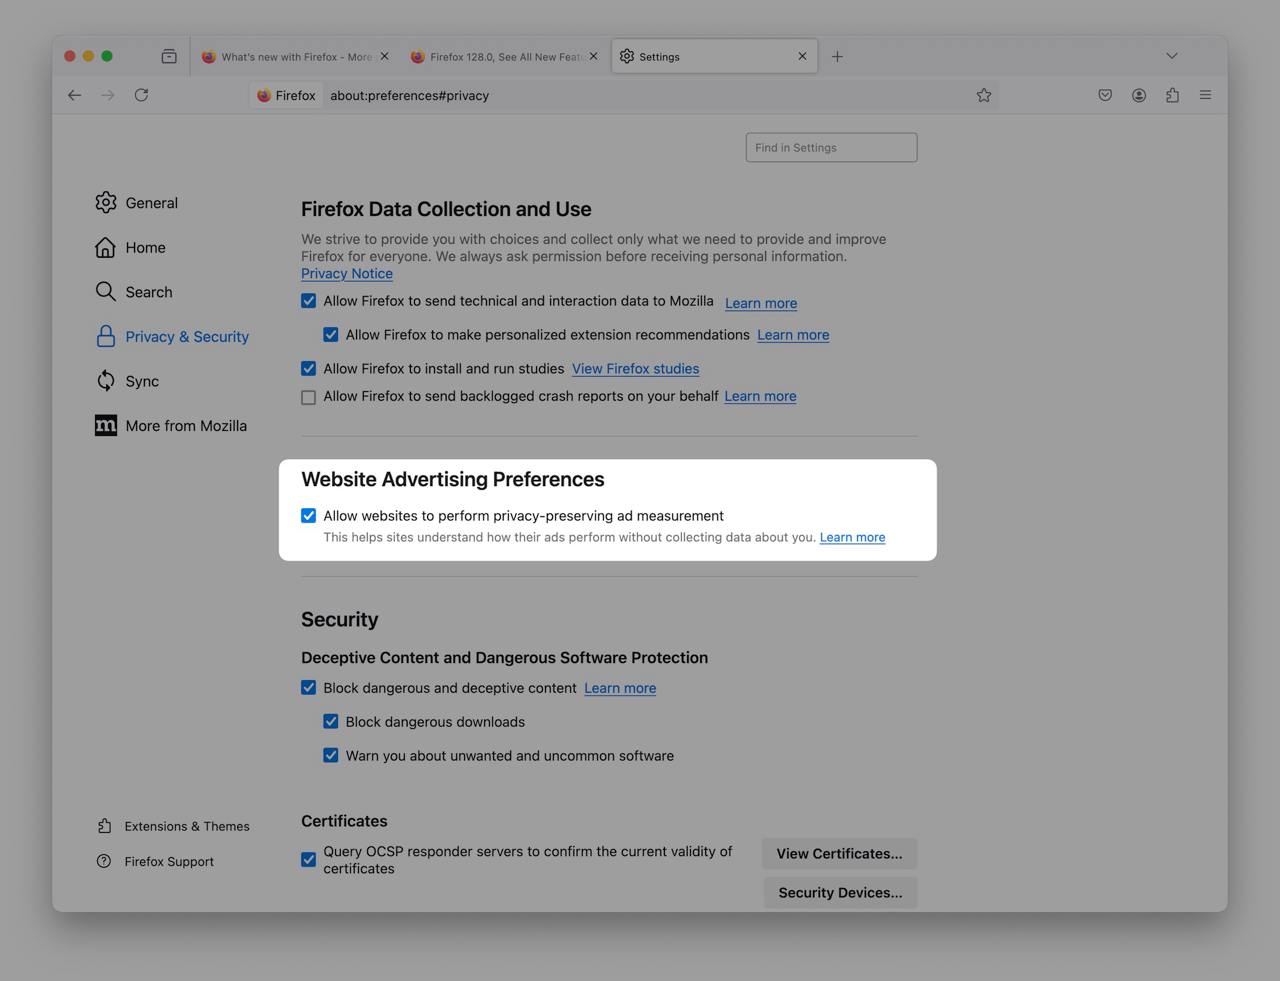Click the Privacy & Security lock icon
This screenshot has height=981, width=1280.
[106, 336]
